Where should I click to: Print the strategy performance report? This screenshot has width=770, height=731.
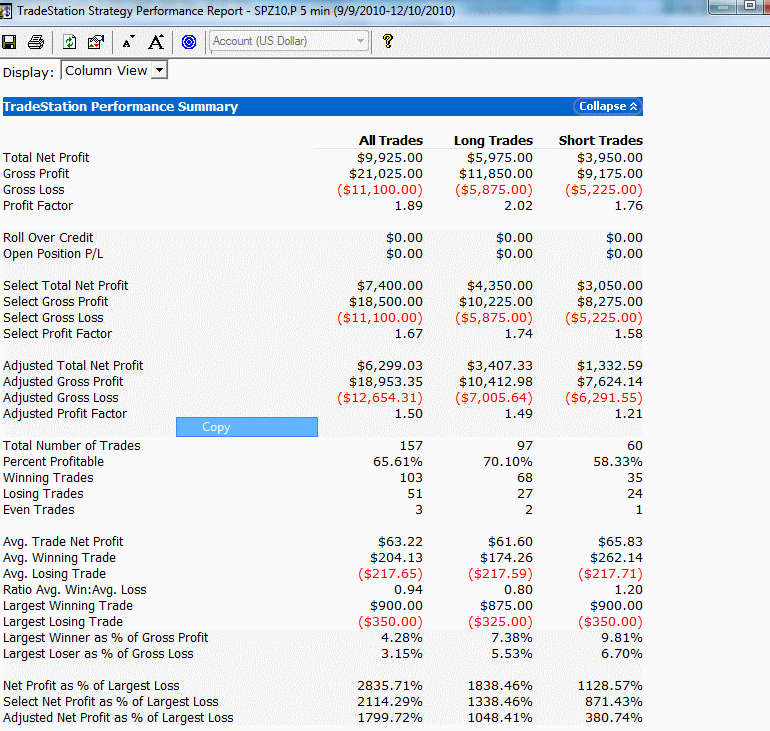(35, 42)
